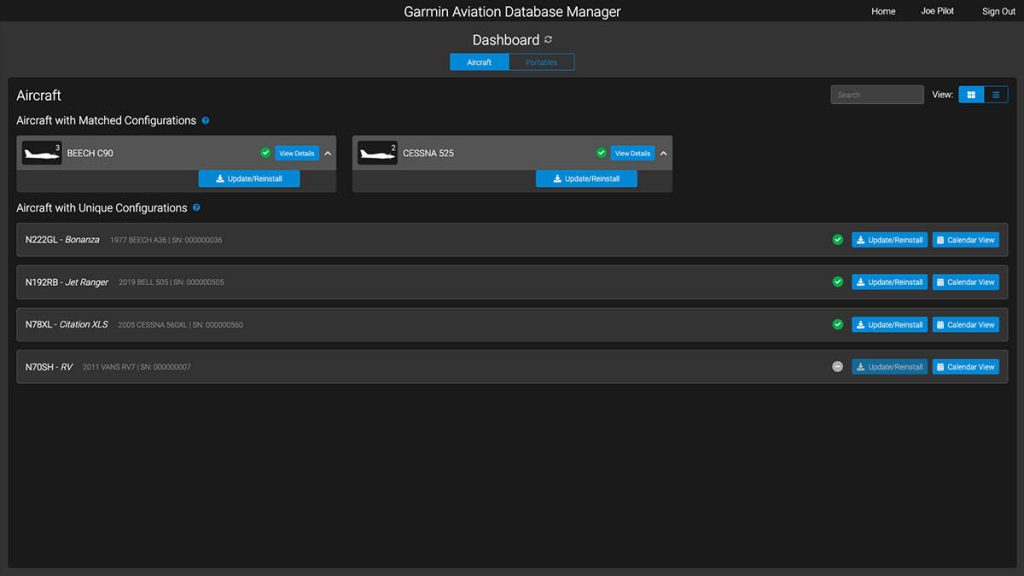
Task: Open help for Matched Configurations
Action: pyautogui.click(x=206, y=121)
